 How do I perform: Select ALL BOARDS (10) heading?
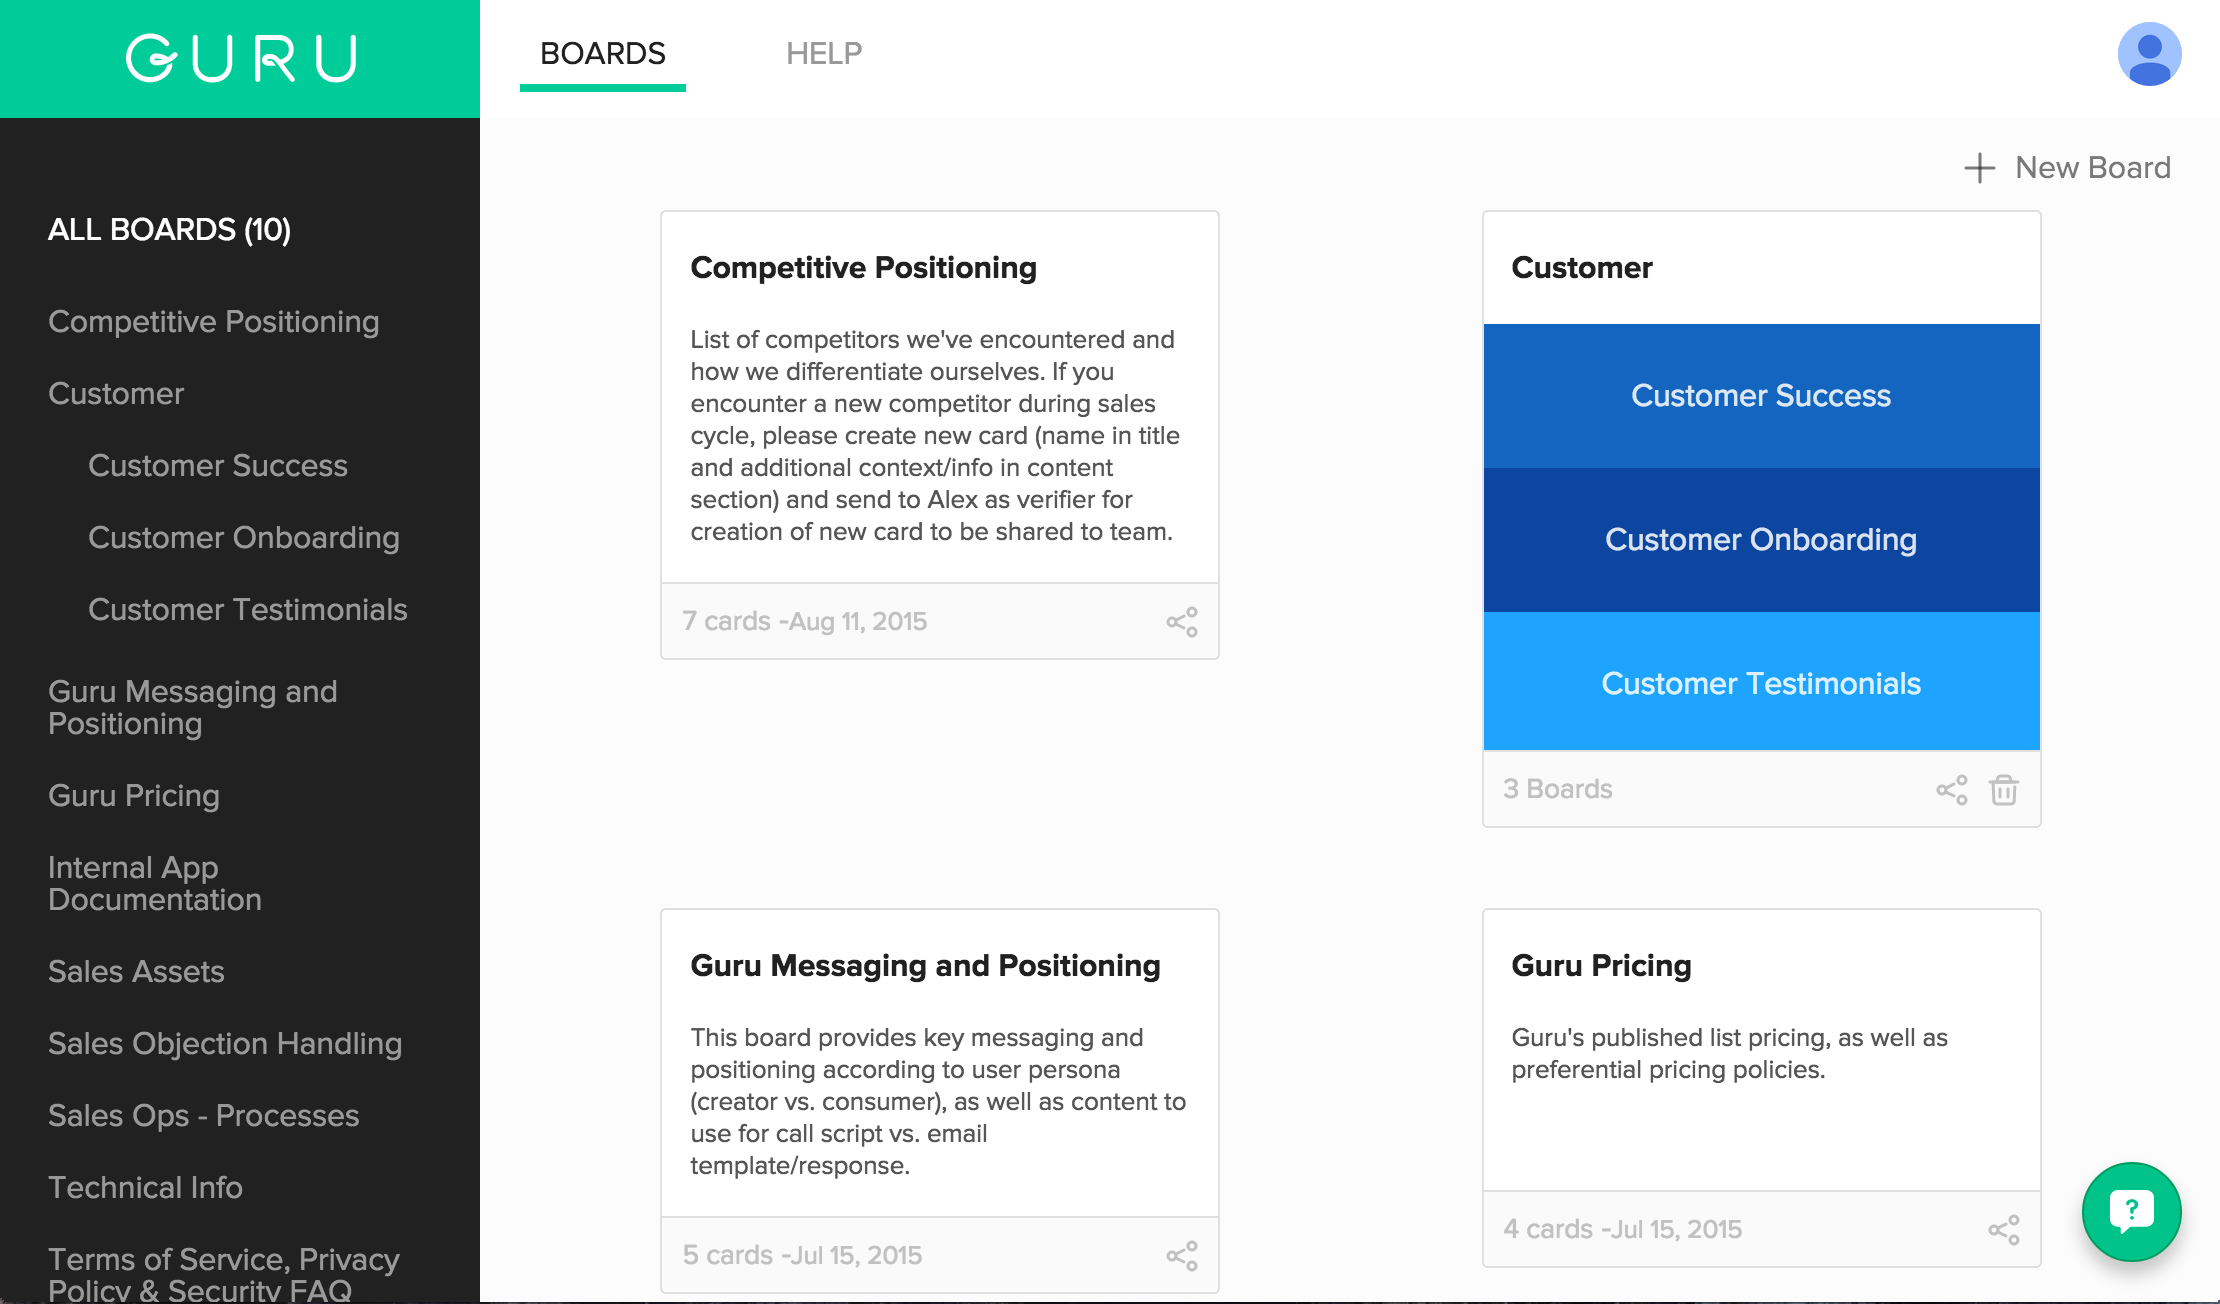(x=169, y=229)
